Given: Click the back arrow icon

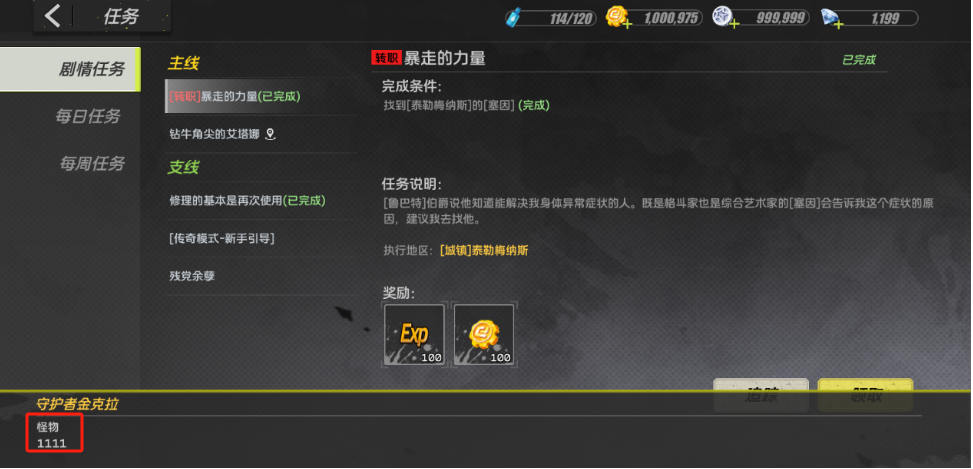Looking at the screenshot, I should (53, 16).
